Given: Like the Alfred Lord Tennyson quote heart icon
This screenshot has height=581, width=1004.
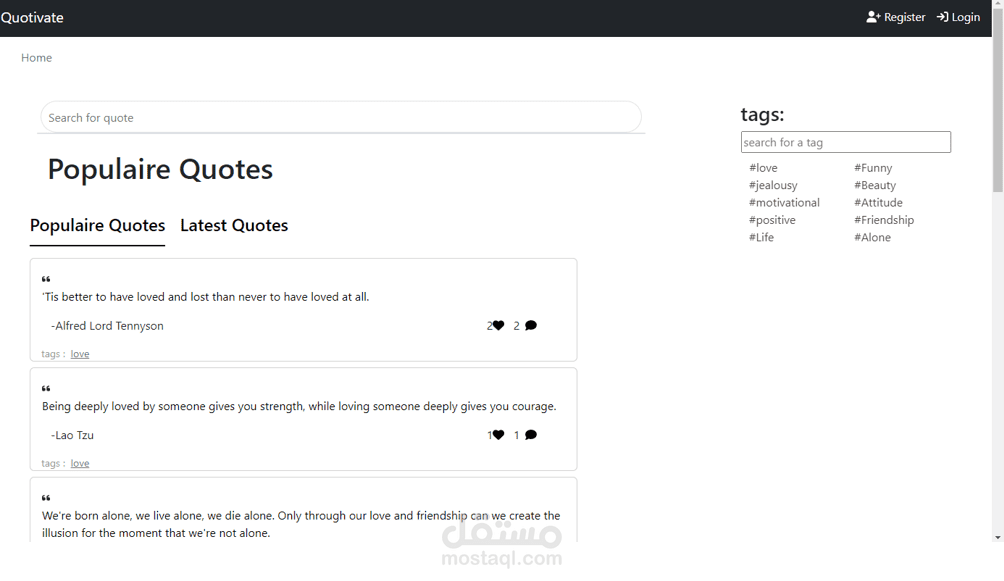Looking at the screenshot, I should tap(498, 325).
